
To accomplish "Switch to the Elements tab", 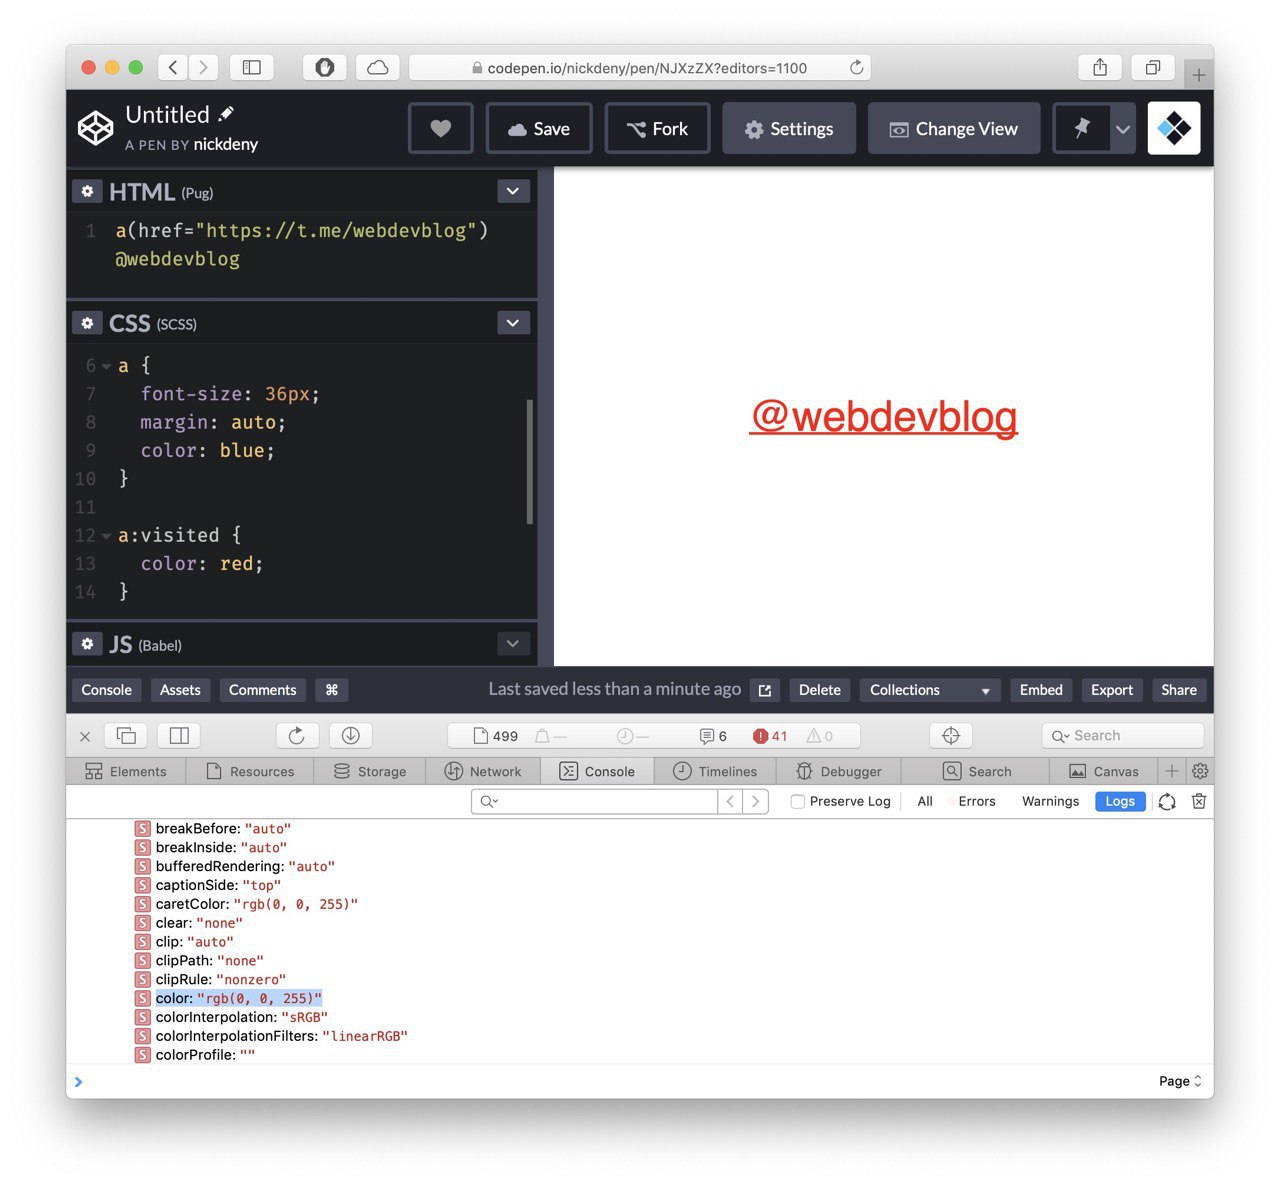I will (126, 771).
